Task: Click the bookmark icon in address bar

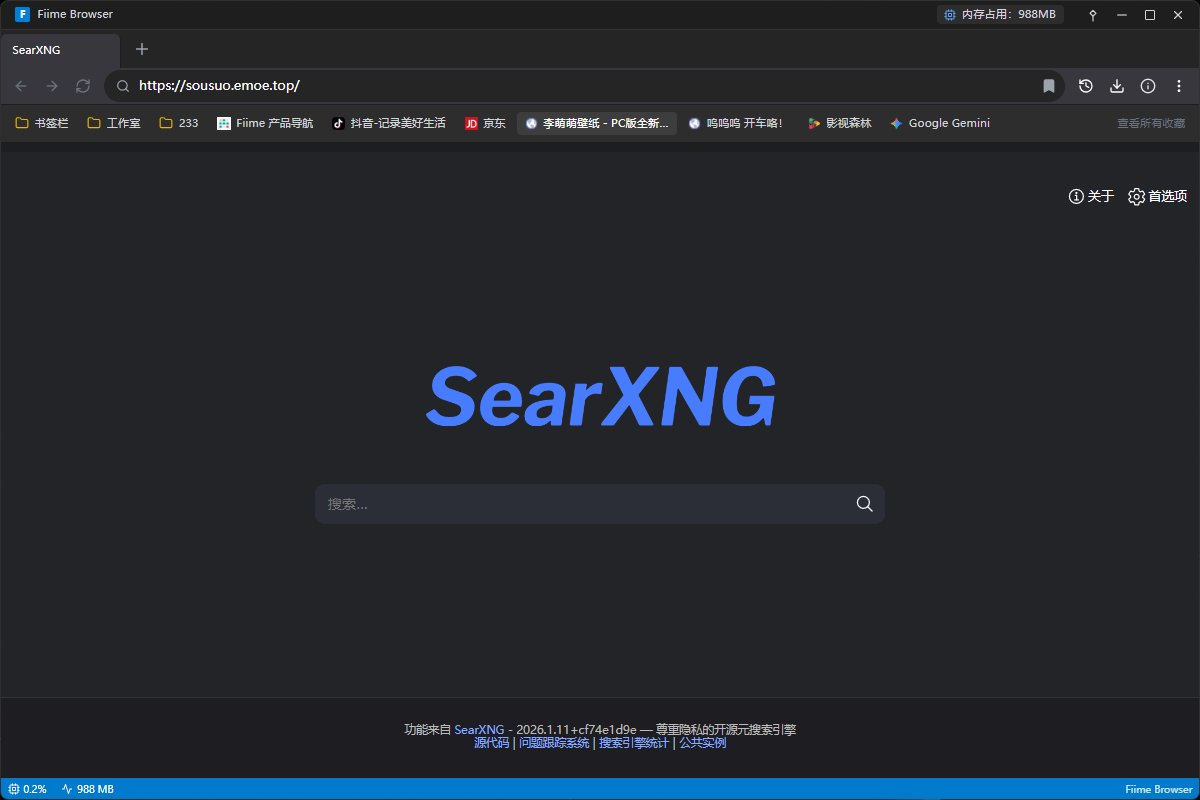Action: click(x=1049, y=86)
